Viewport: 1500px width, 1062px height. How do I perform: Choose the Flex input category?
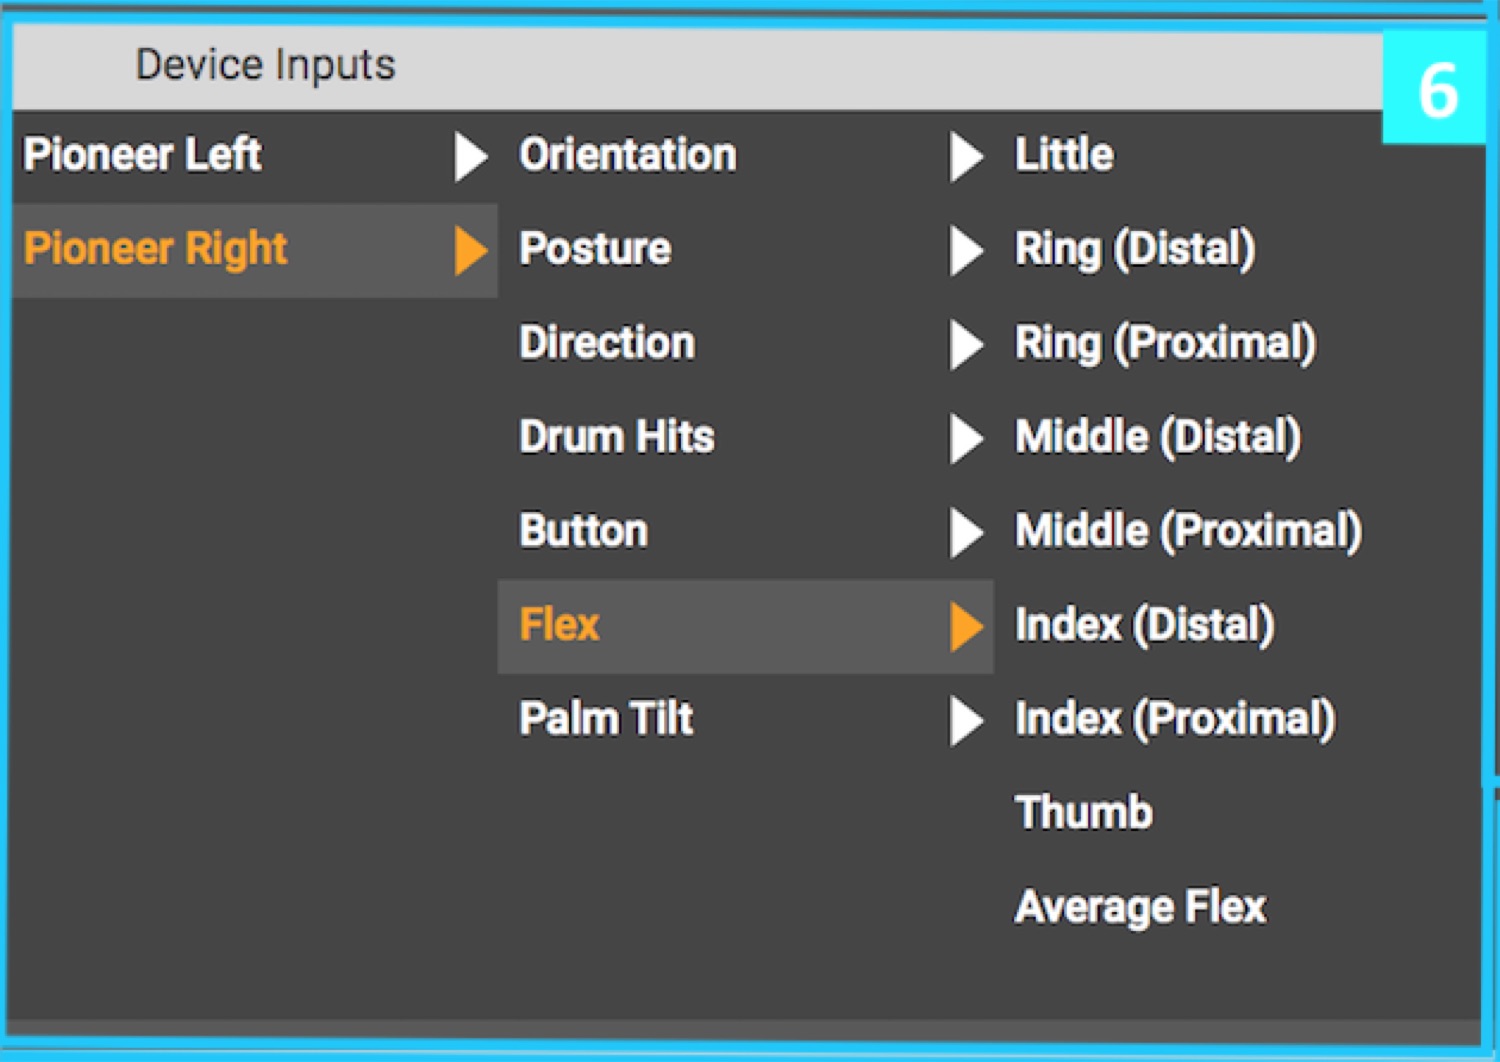560,625
